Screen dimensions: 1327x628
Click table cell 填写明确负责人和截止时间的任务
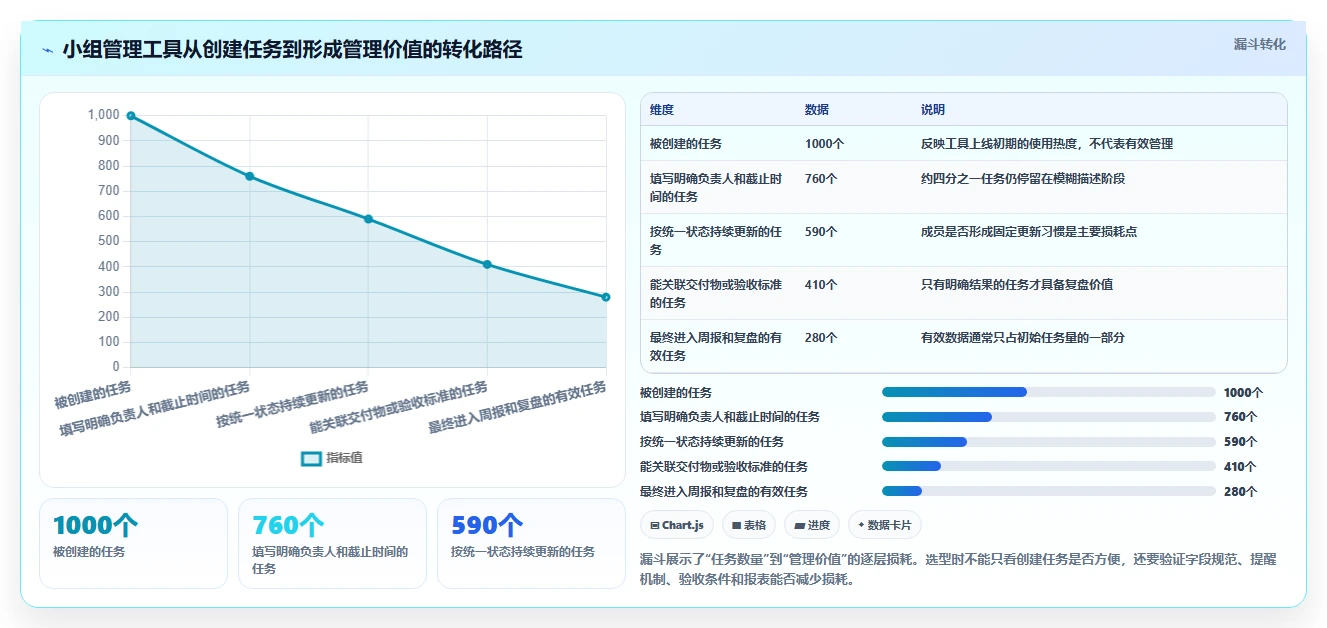click(x=716, y=188)
